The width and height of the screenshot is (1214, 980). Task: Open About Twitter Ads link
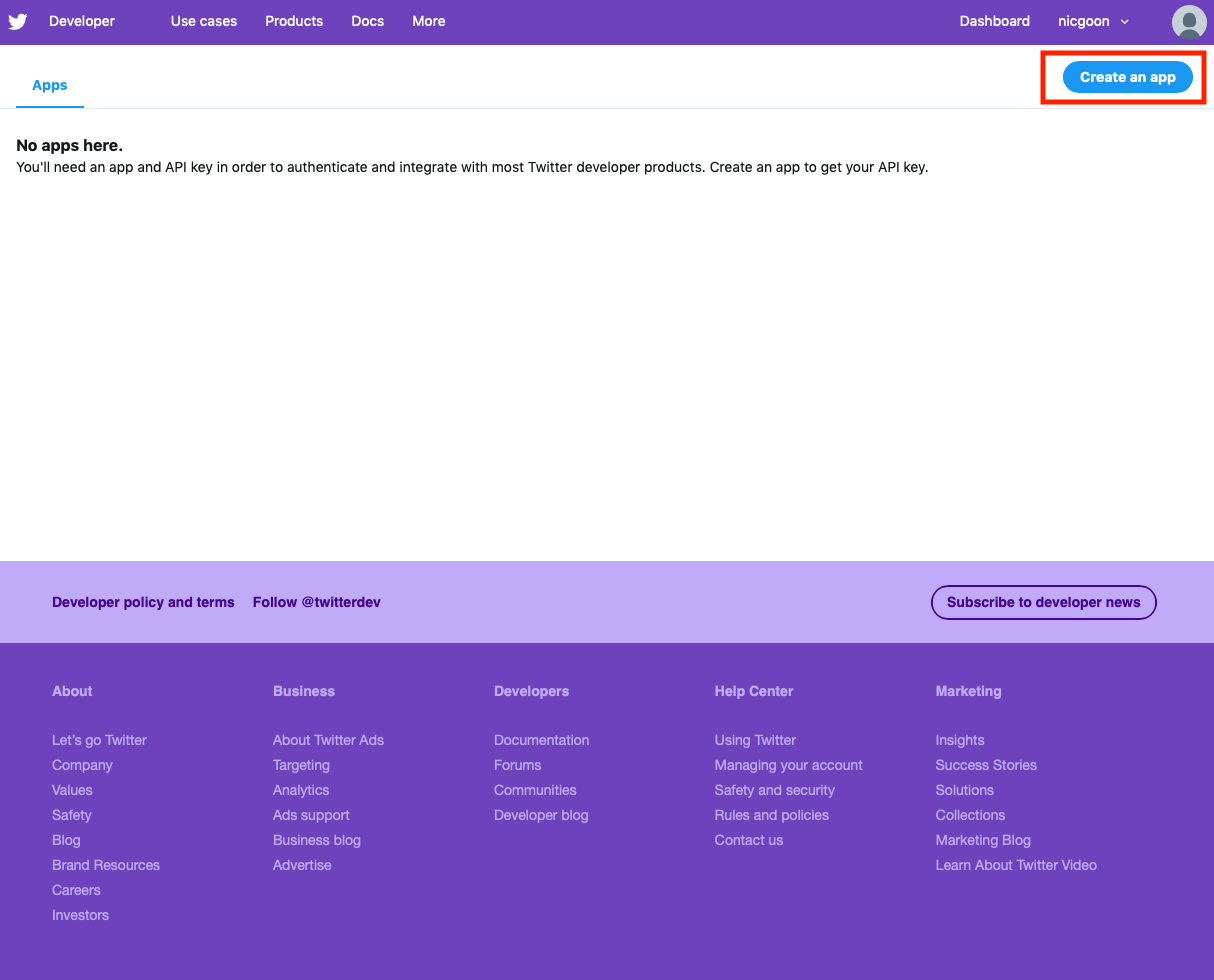point(328,740)
